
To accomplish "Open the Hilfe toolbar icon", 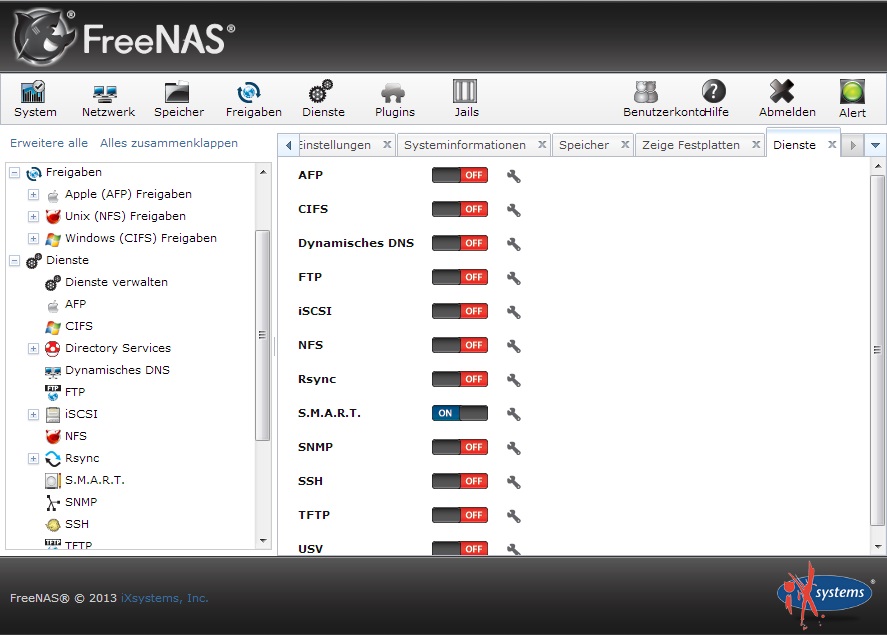I will coord(714,92).
